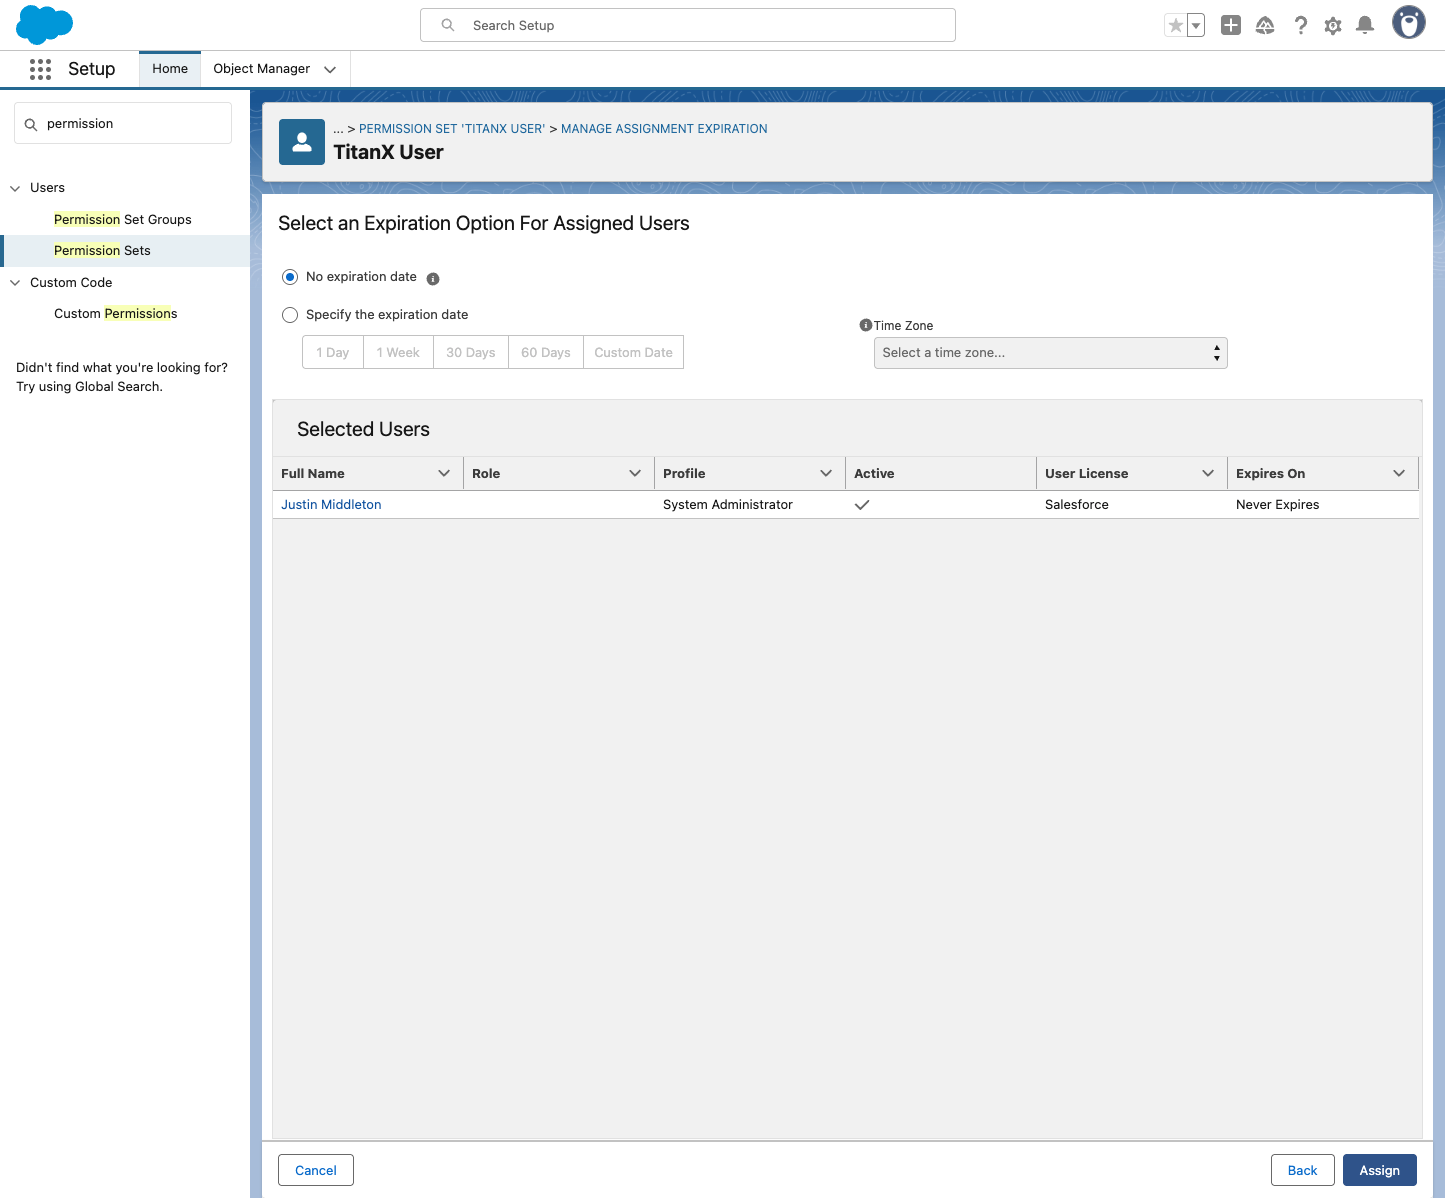Choose the 1 Week expiration button
This screenshot has height=1198, width=1445.
click(x=398, y=352)
